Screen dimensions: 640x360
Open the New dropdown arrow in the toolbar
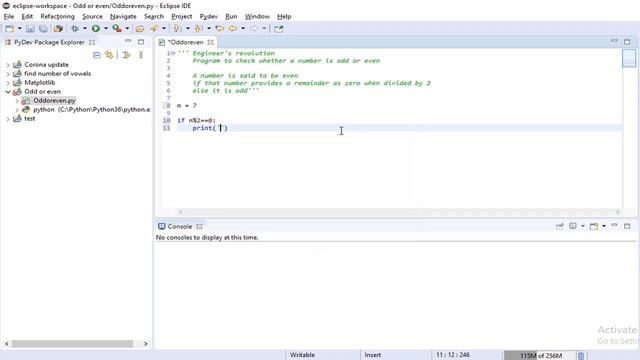coord(19,29)
